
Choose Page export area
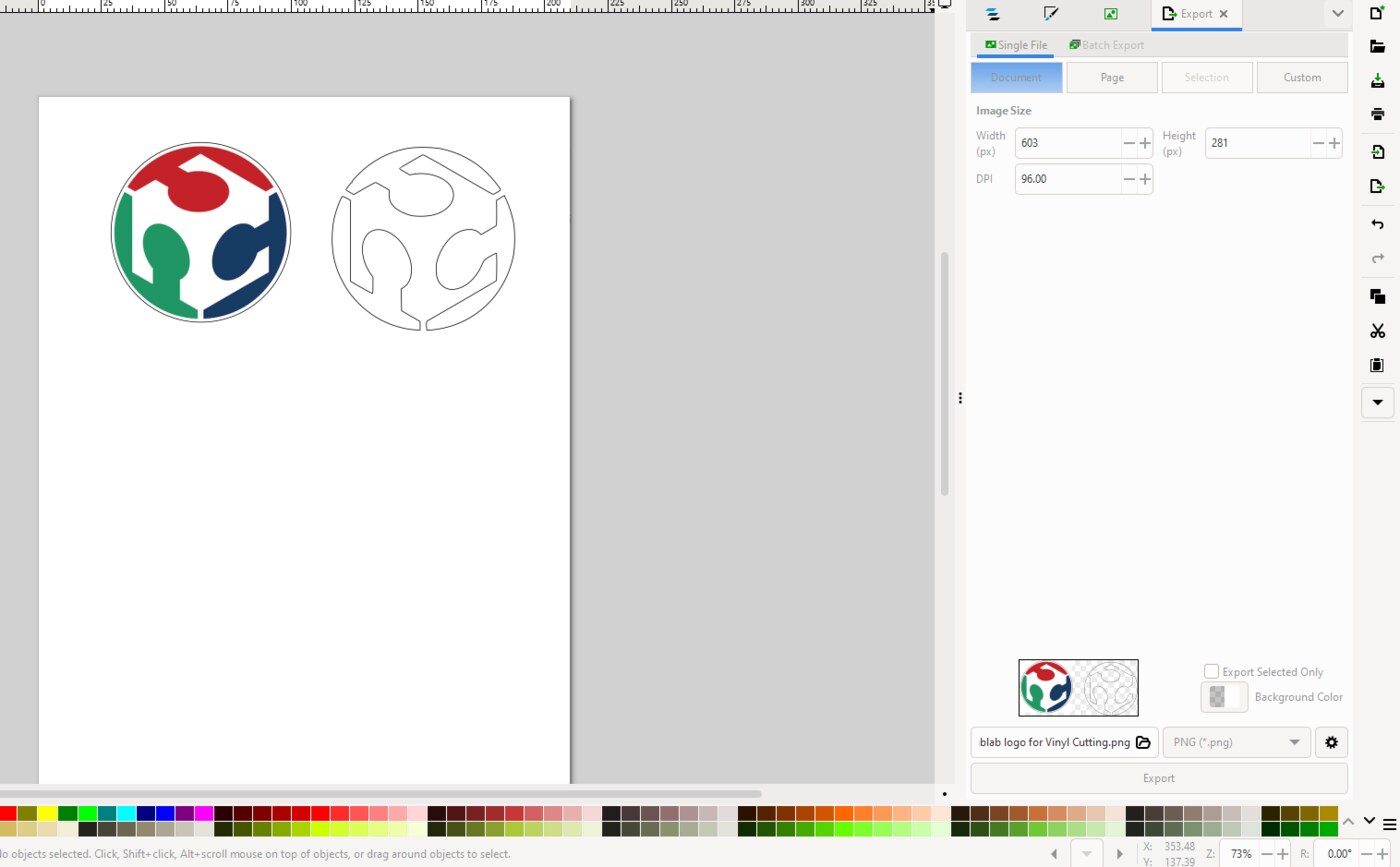click(1112, 77)
